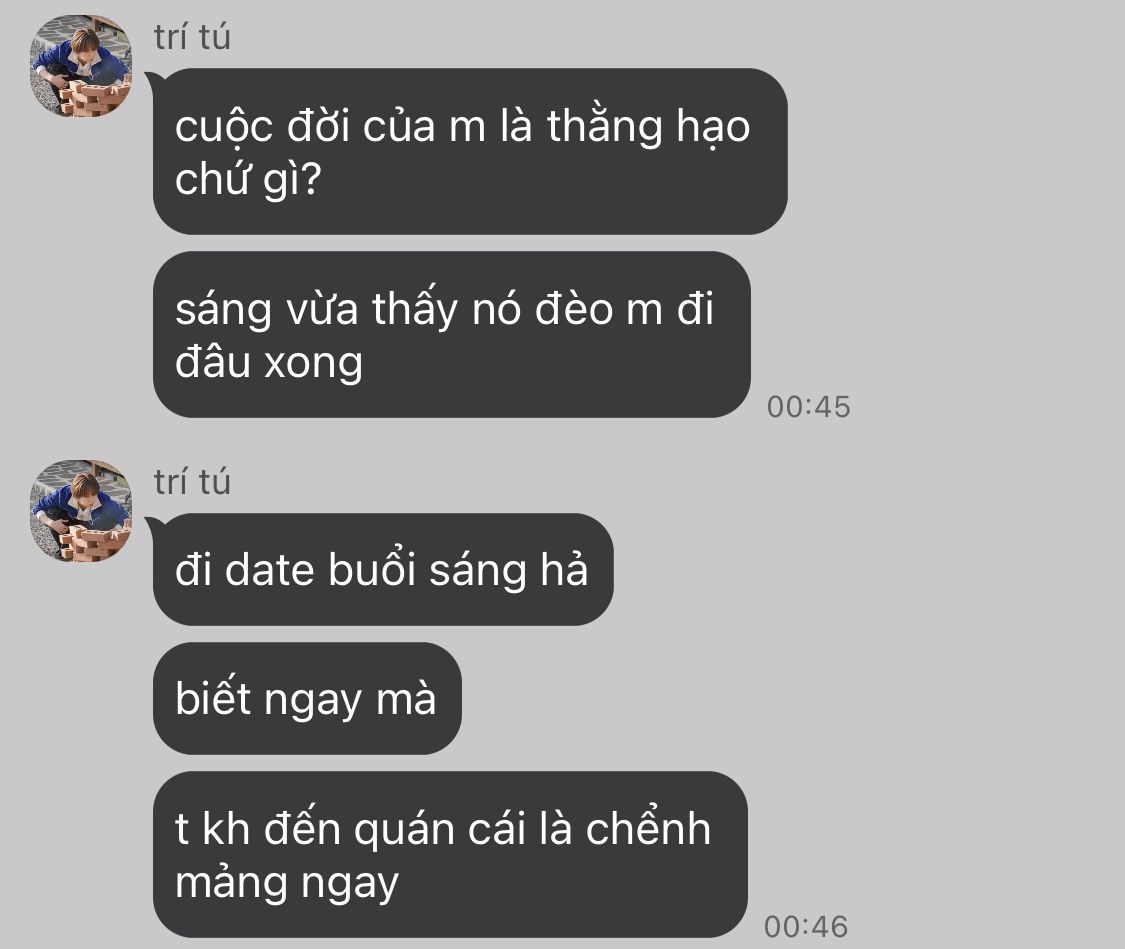Viewport: 1125px width, 949px height.
Task: Click the word 'chềnh' in last message
Action: tap(649, 828)
